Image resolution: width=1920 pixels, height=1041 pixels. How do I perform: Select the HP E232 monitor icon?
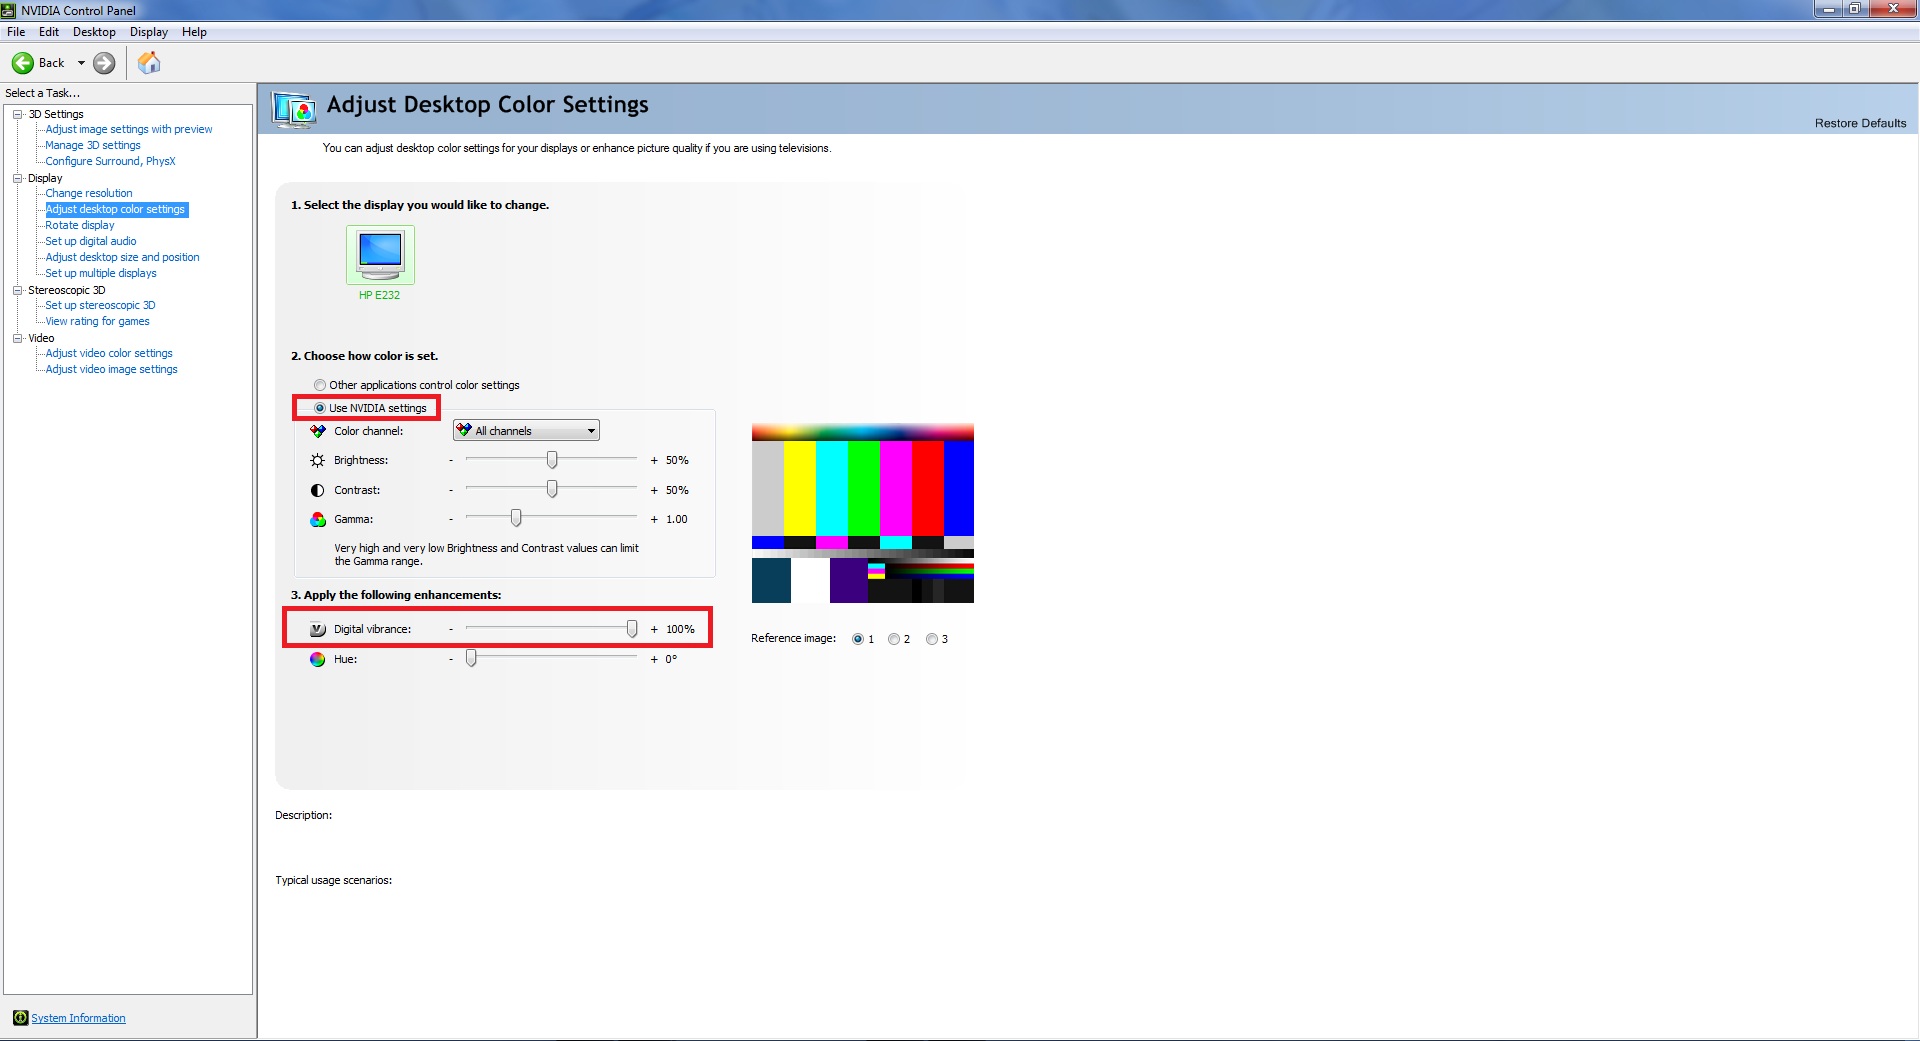tap(380, 255)
